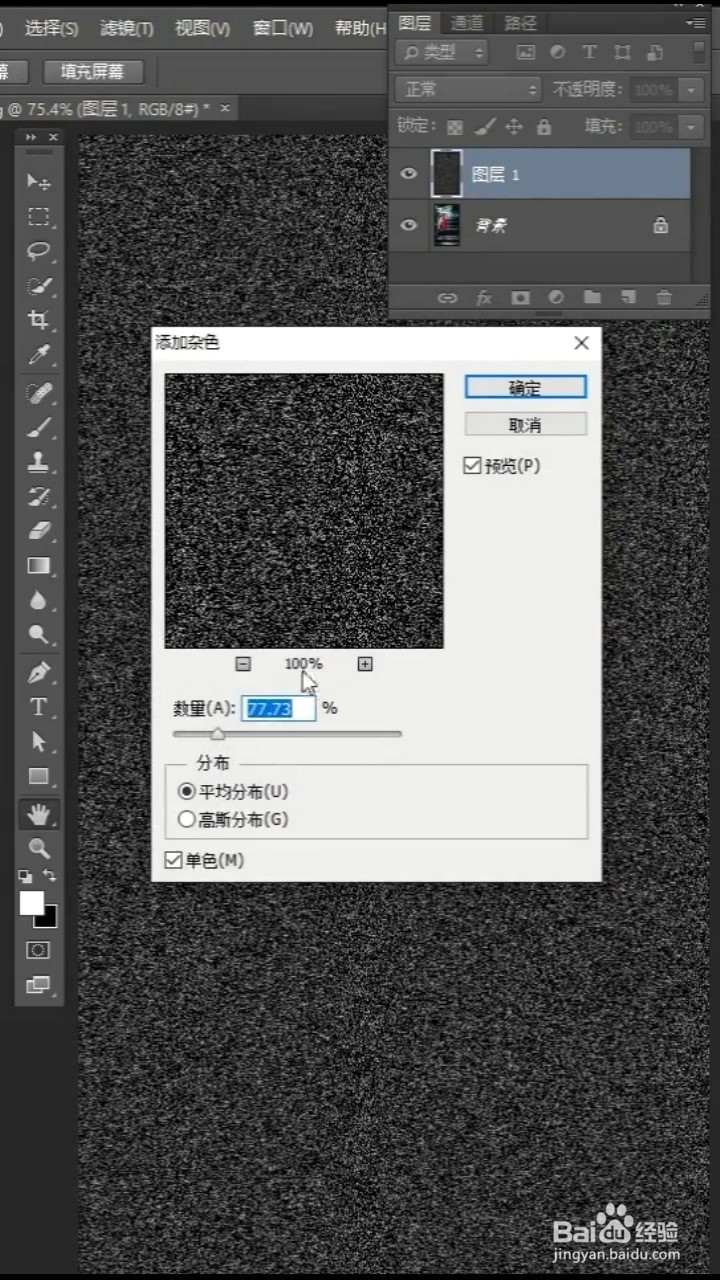Open the 选择(S) menu

[51, 28]
